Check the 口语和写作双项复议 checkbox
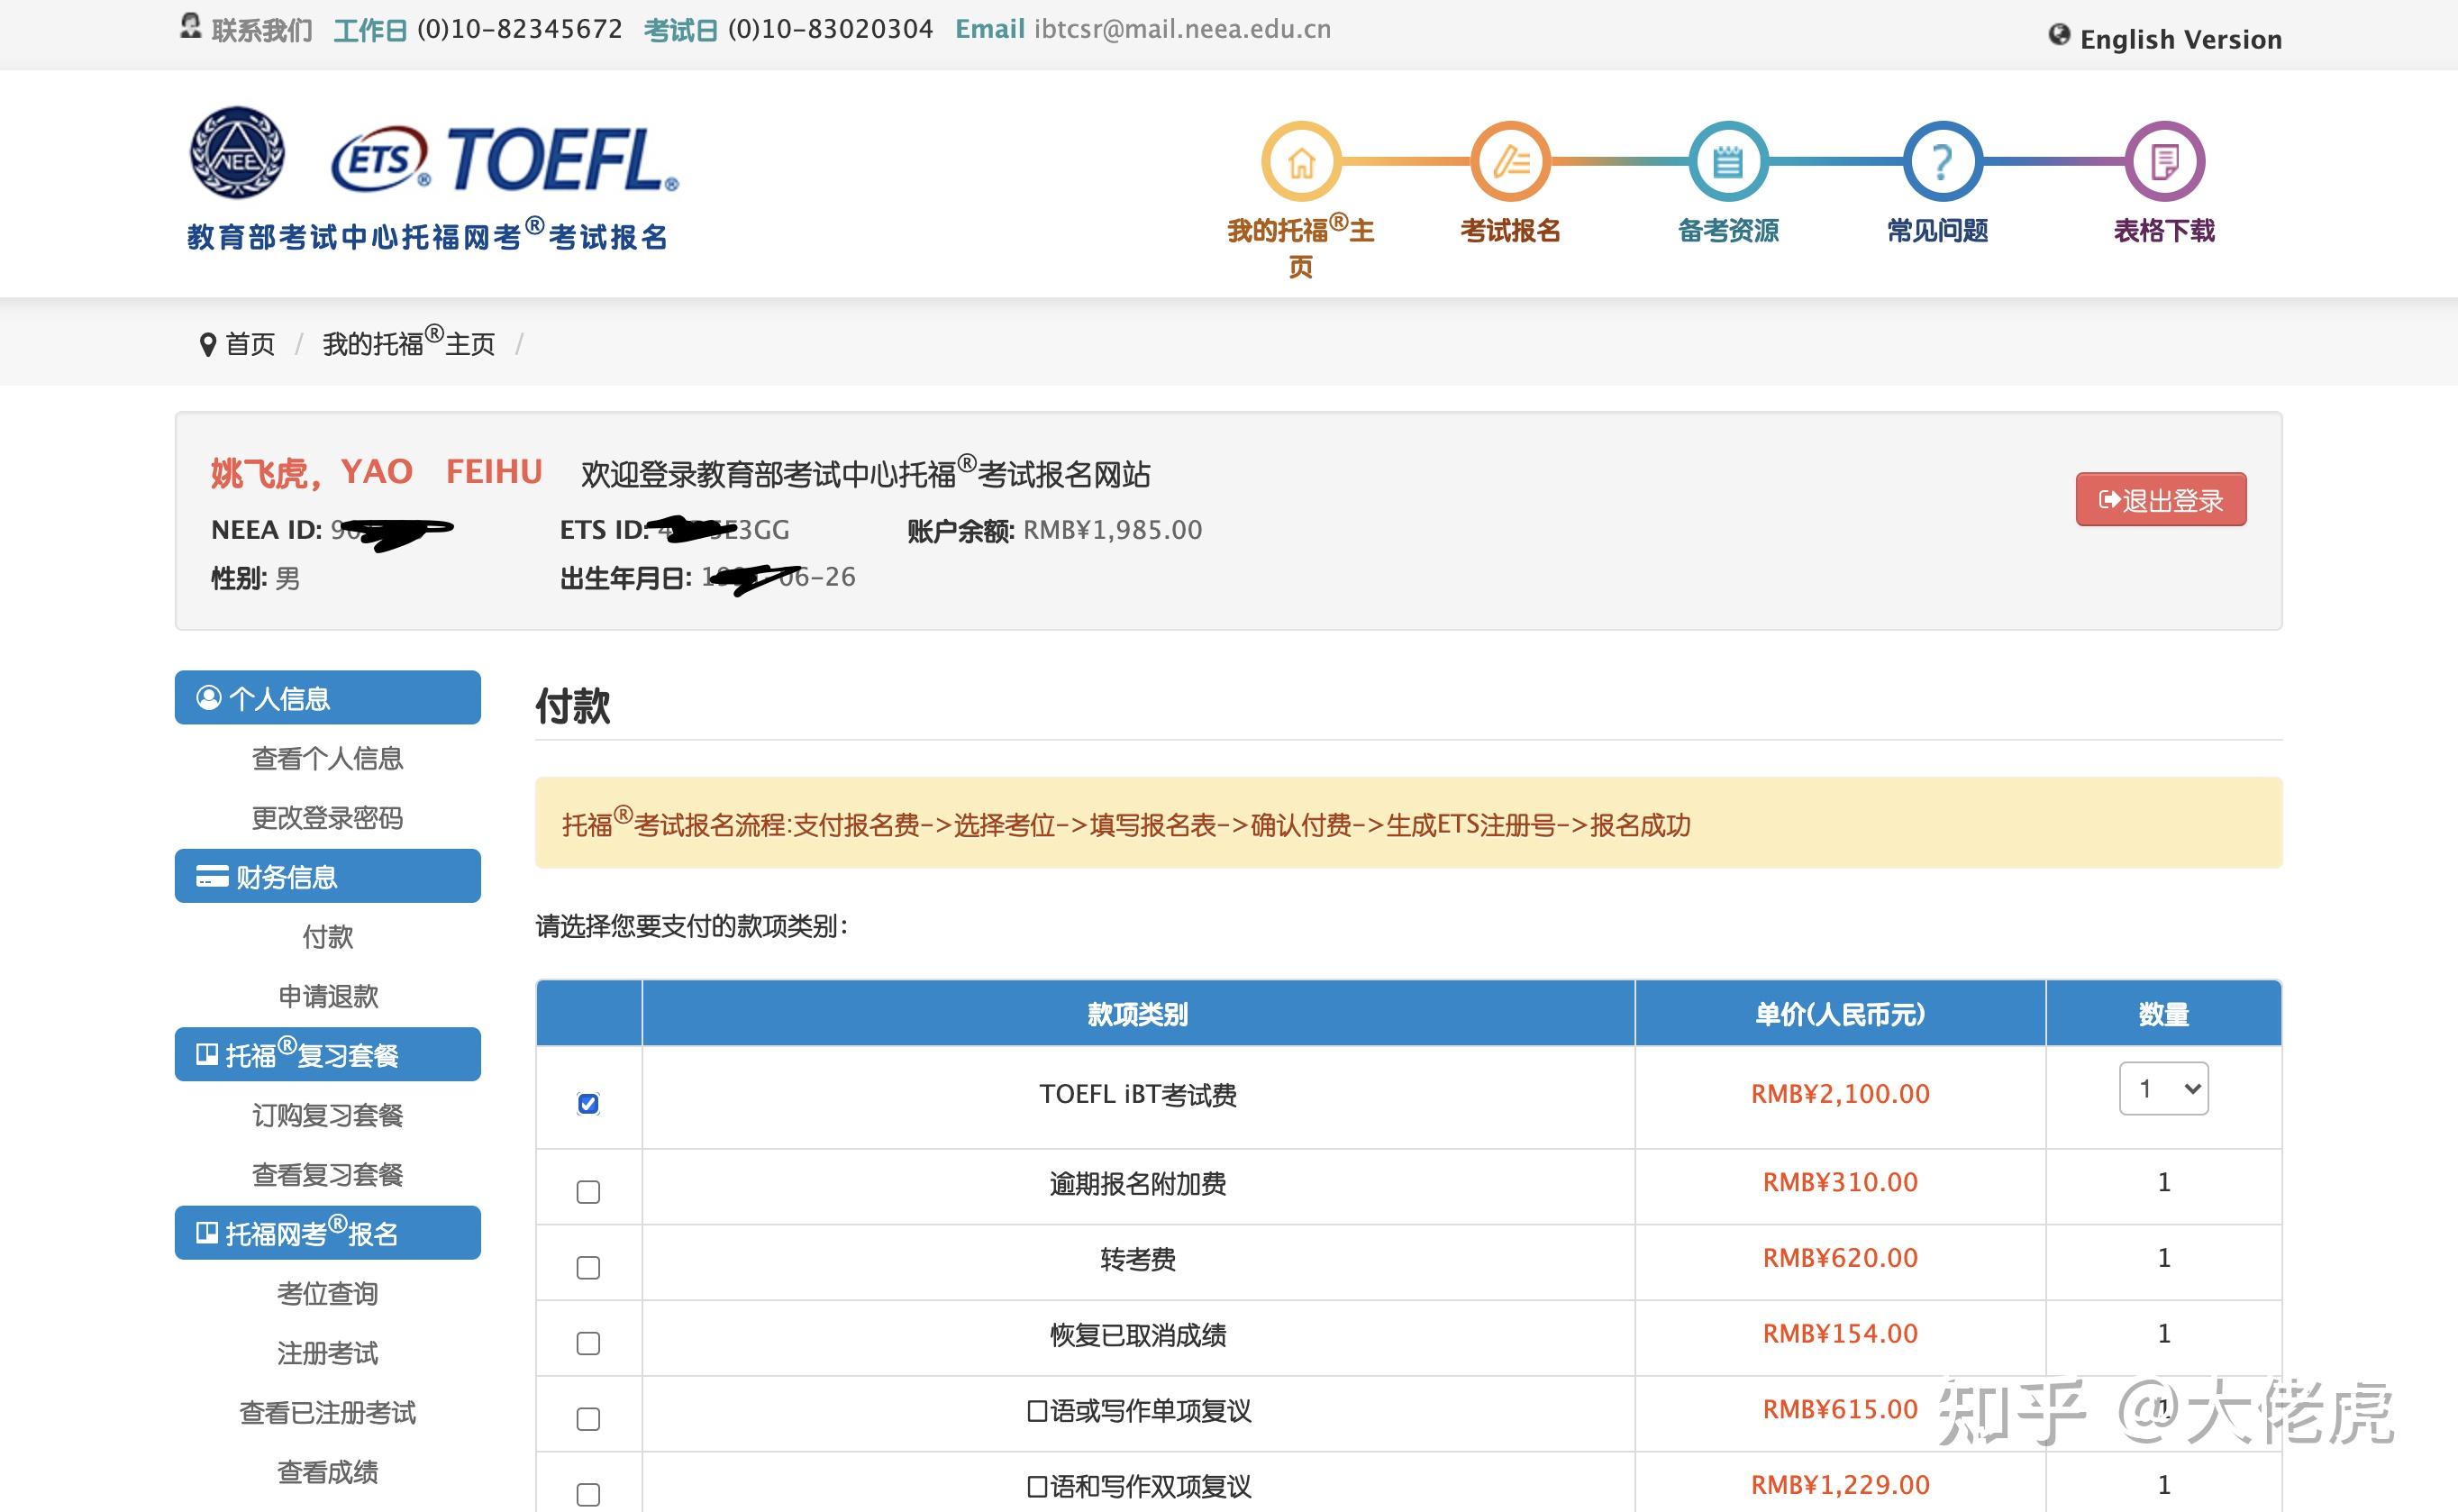2458x1512 pixels. [588, 1495]
